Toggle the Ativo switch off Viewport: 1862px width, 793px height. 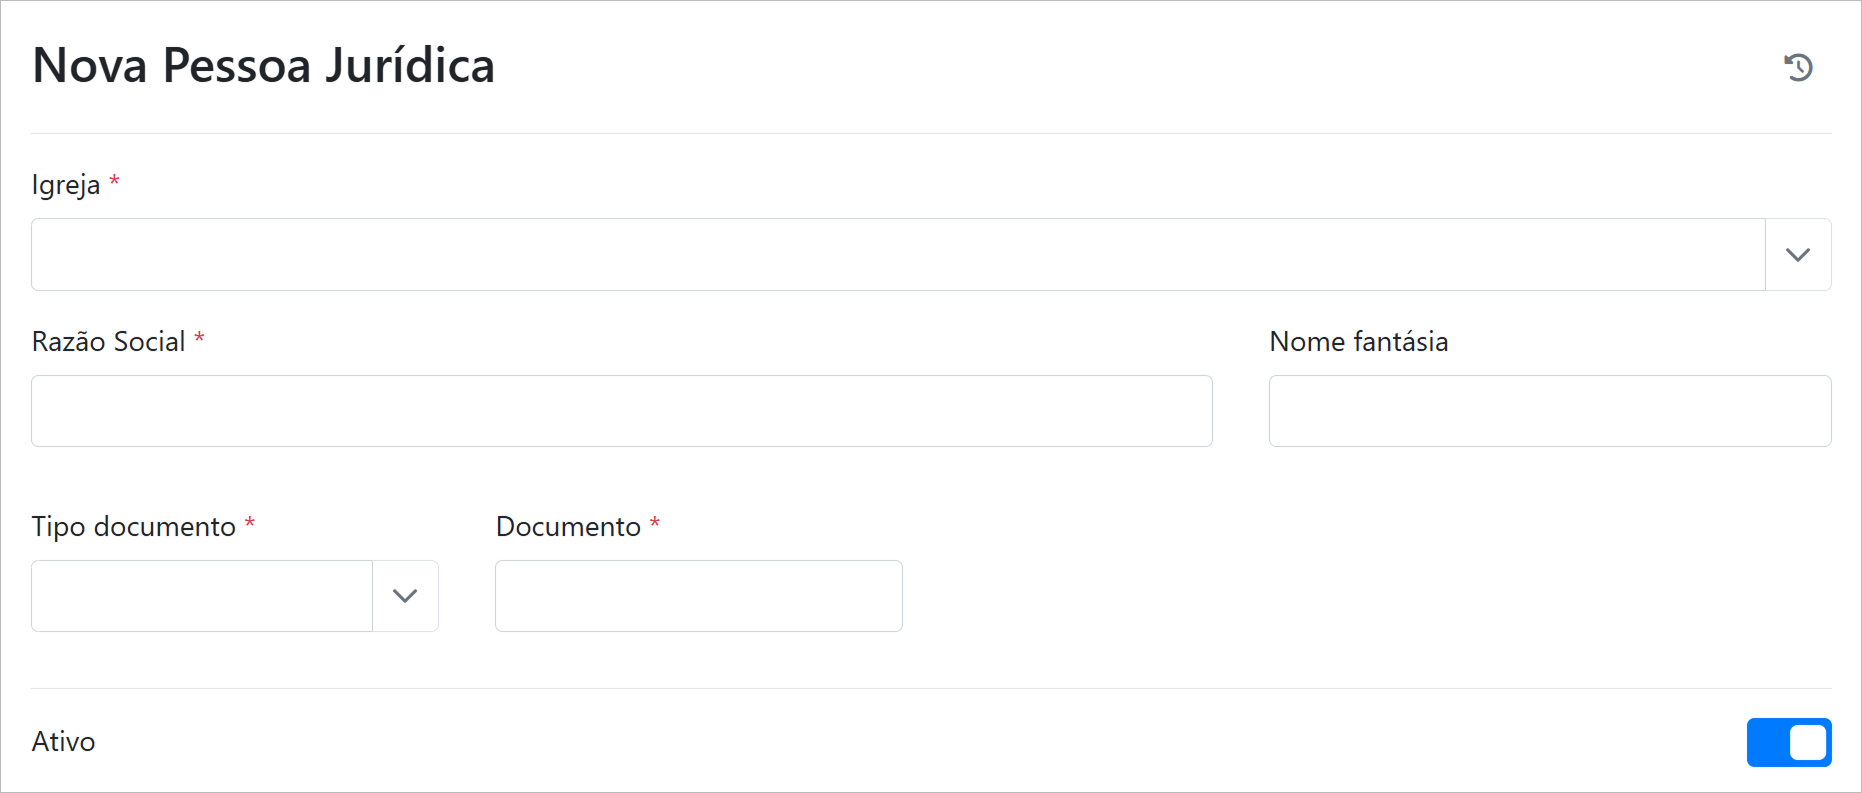[1788, 743]
